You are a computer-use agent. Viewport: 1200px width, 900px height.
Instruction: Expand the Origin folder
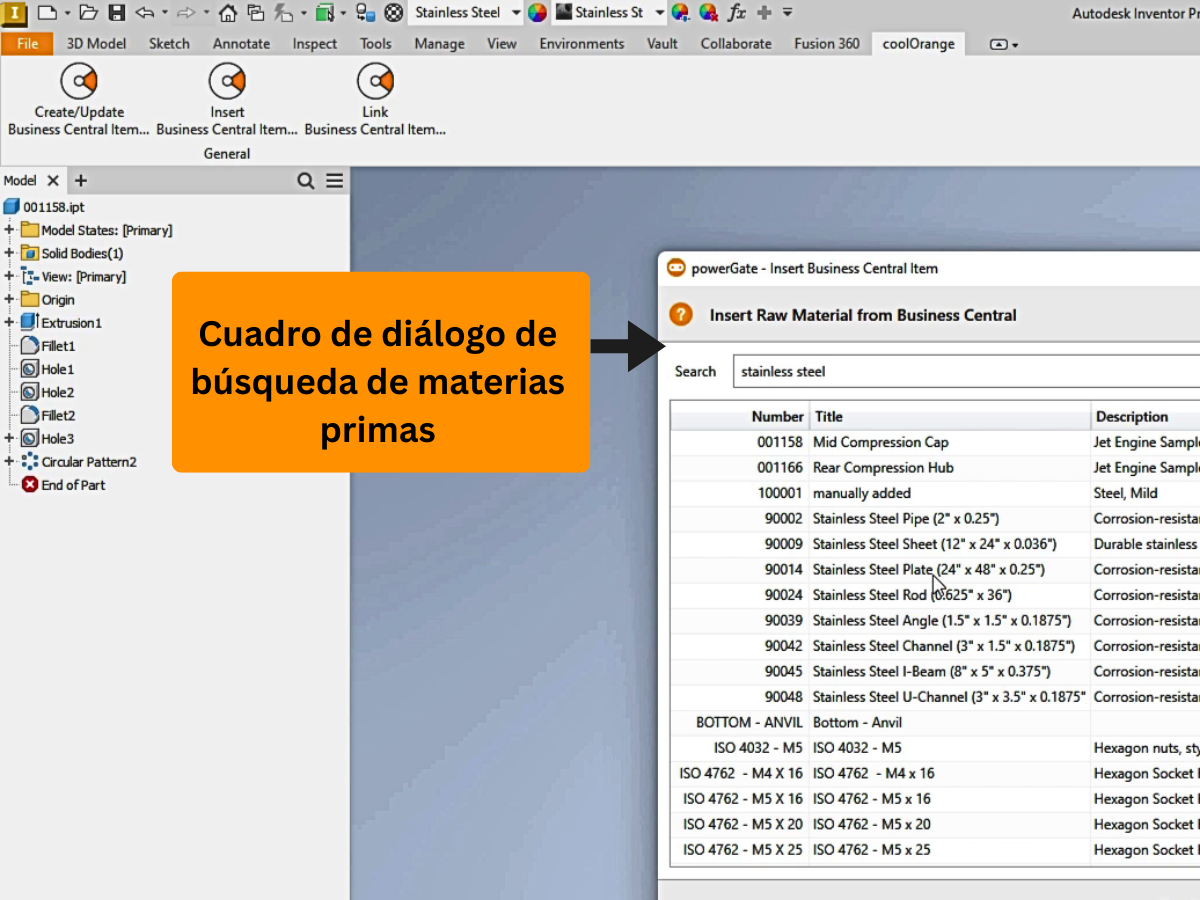coord(9,299)
